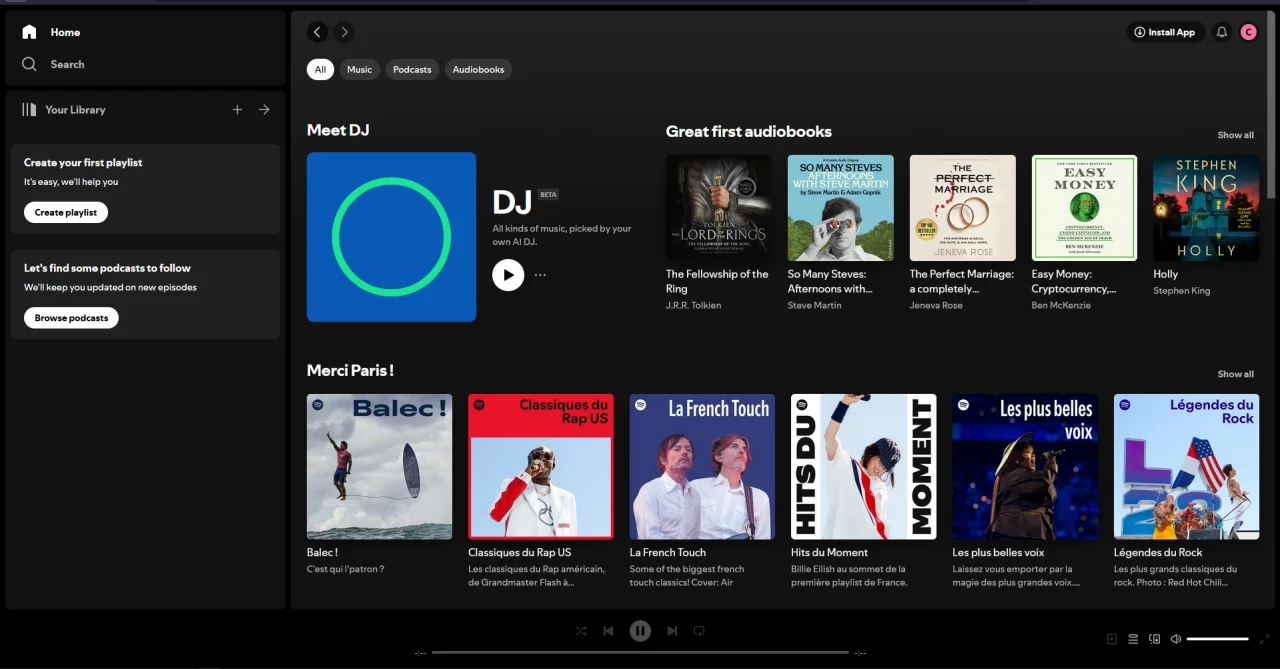Show all Merci Paris playlists
This screenshot has width=1280, height=669.
[x=1235, y=374]
